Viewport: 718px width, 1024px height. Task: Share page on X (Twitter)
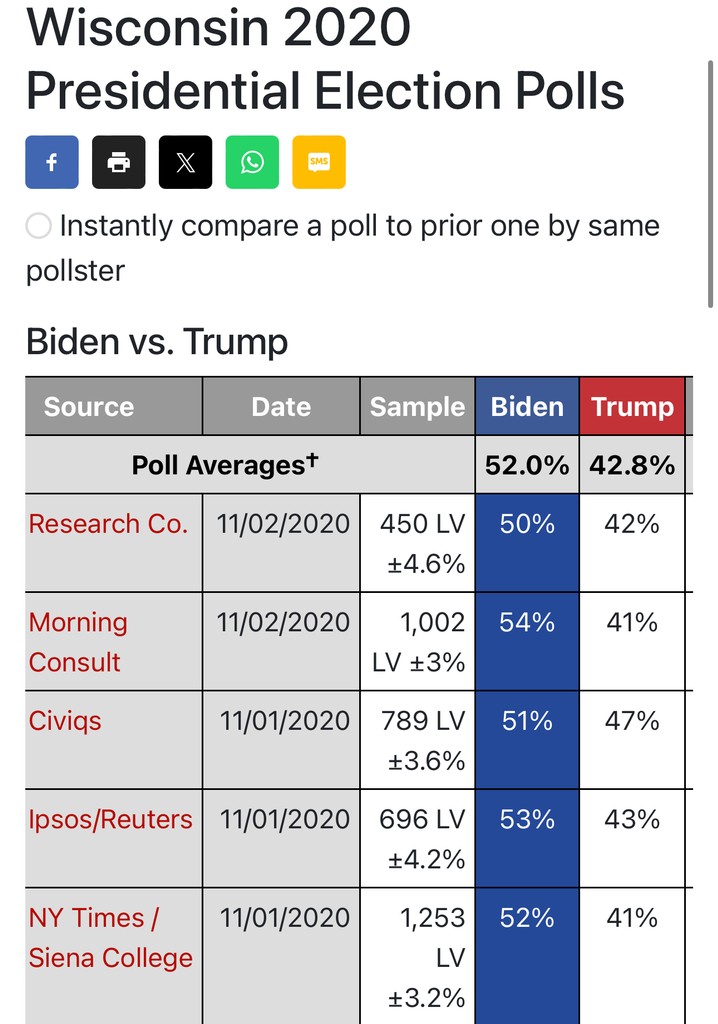coord(186,162)
